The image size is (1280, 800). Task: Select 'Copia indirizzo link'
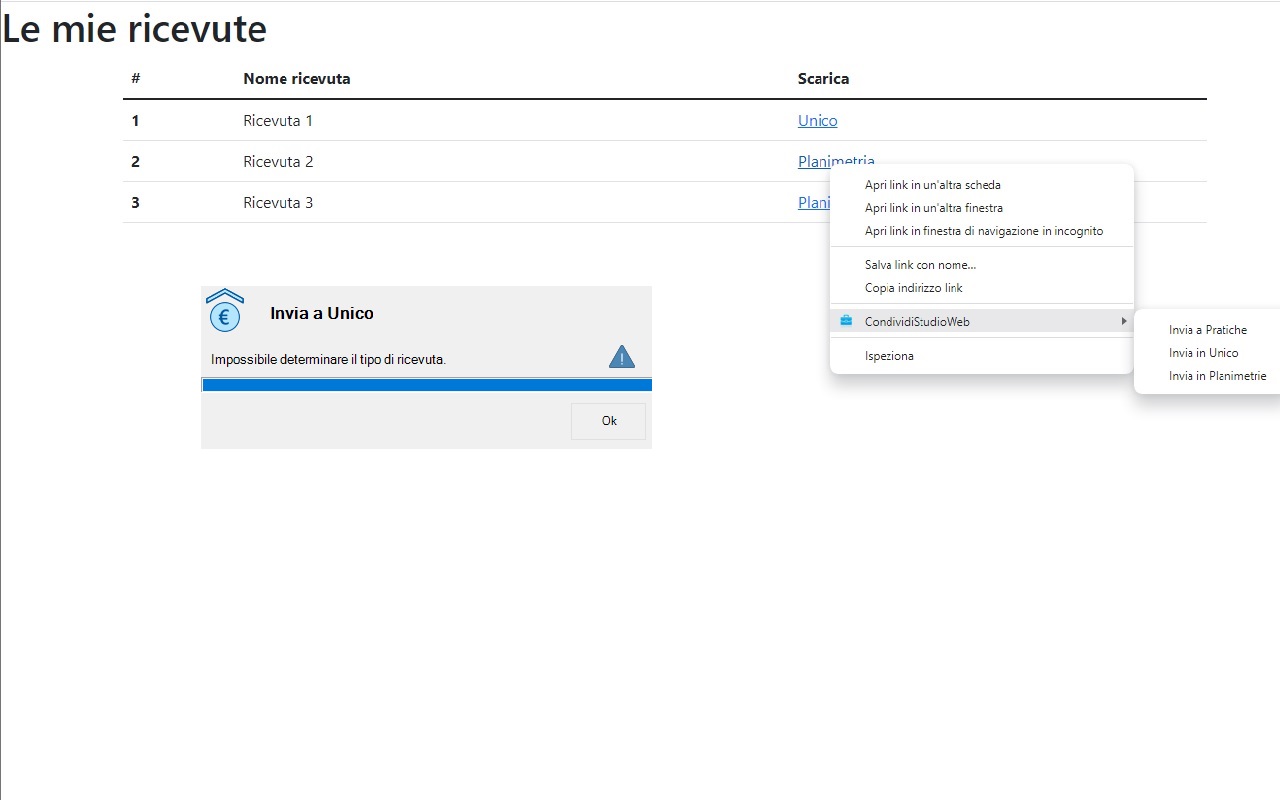point(913,288)
